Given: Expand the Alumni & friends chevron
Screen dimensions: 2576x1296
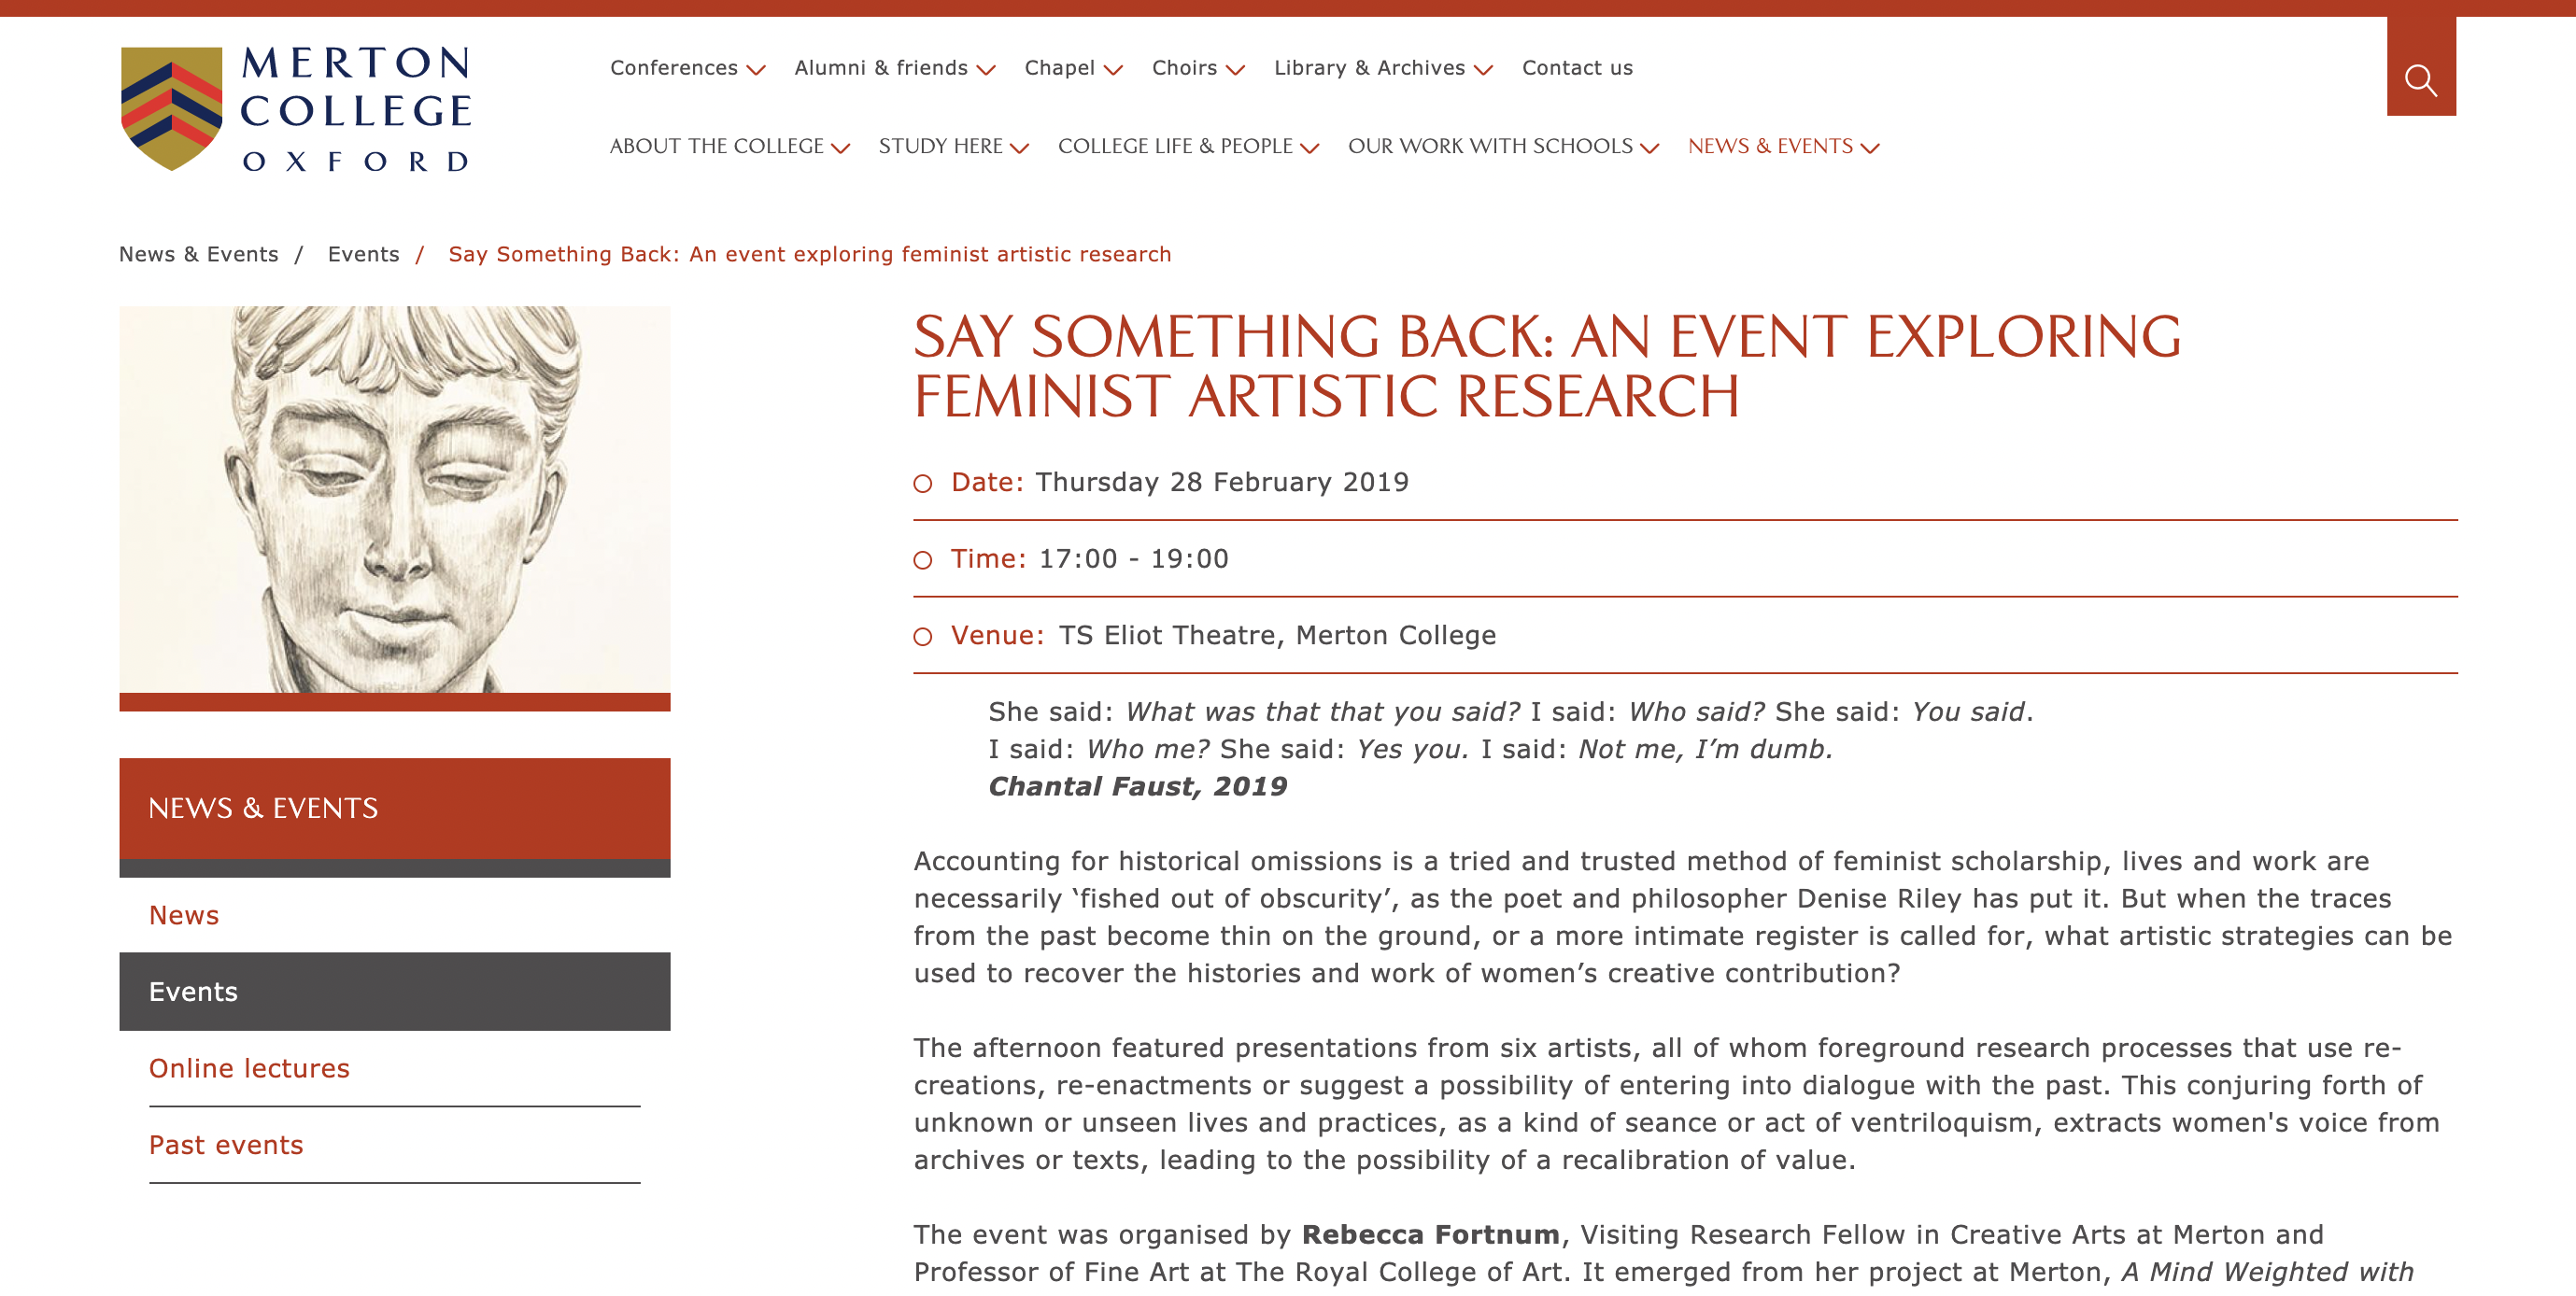Looking at the screenshot, I should click(x=986, y=69).
